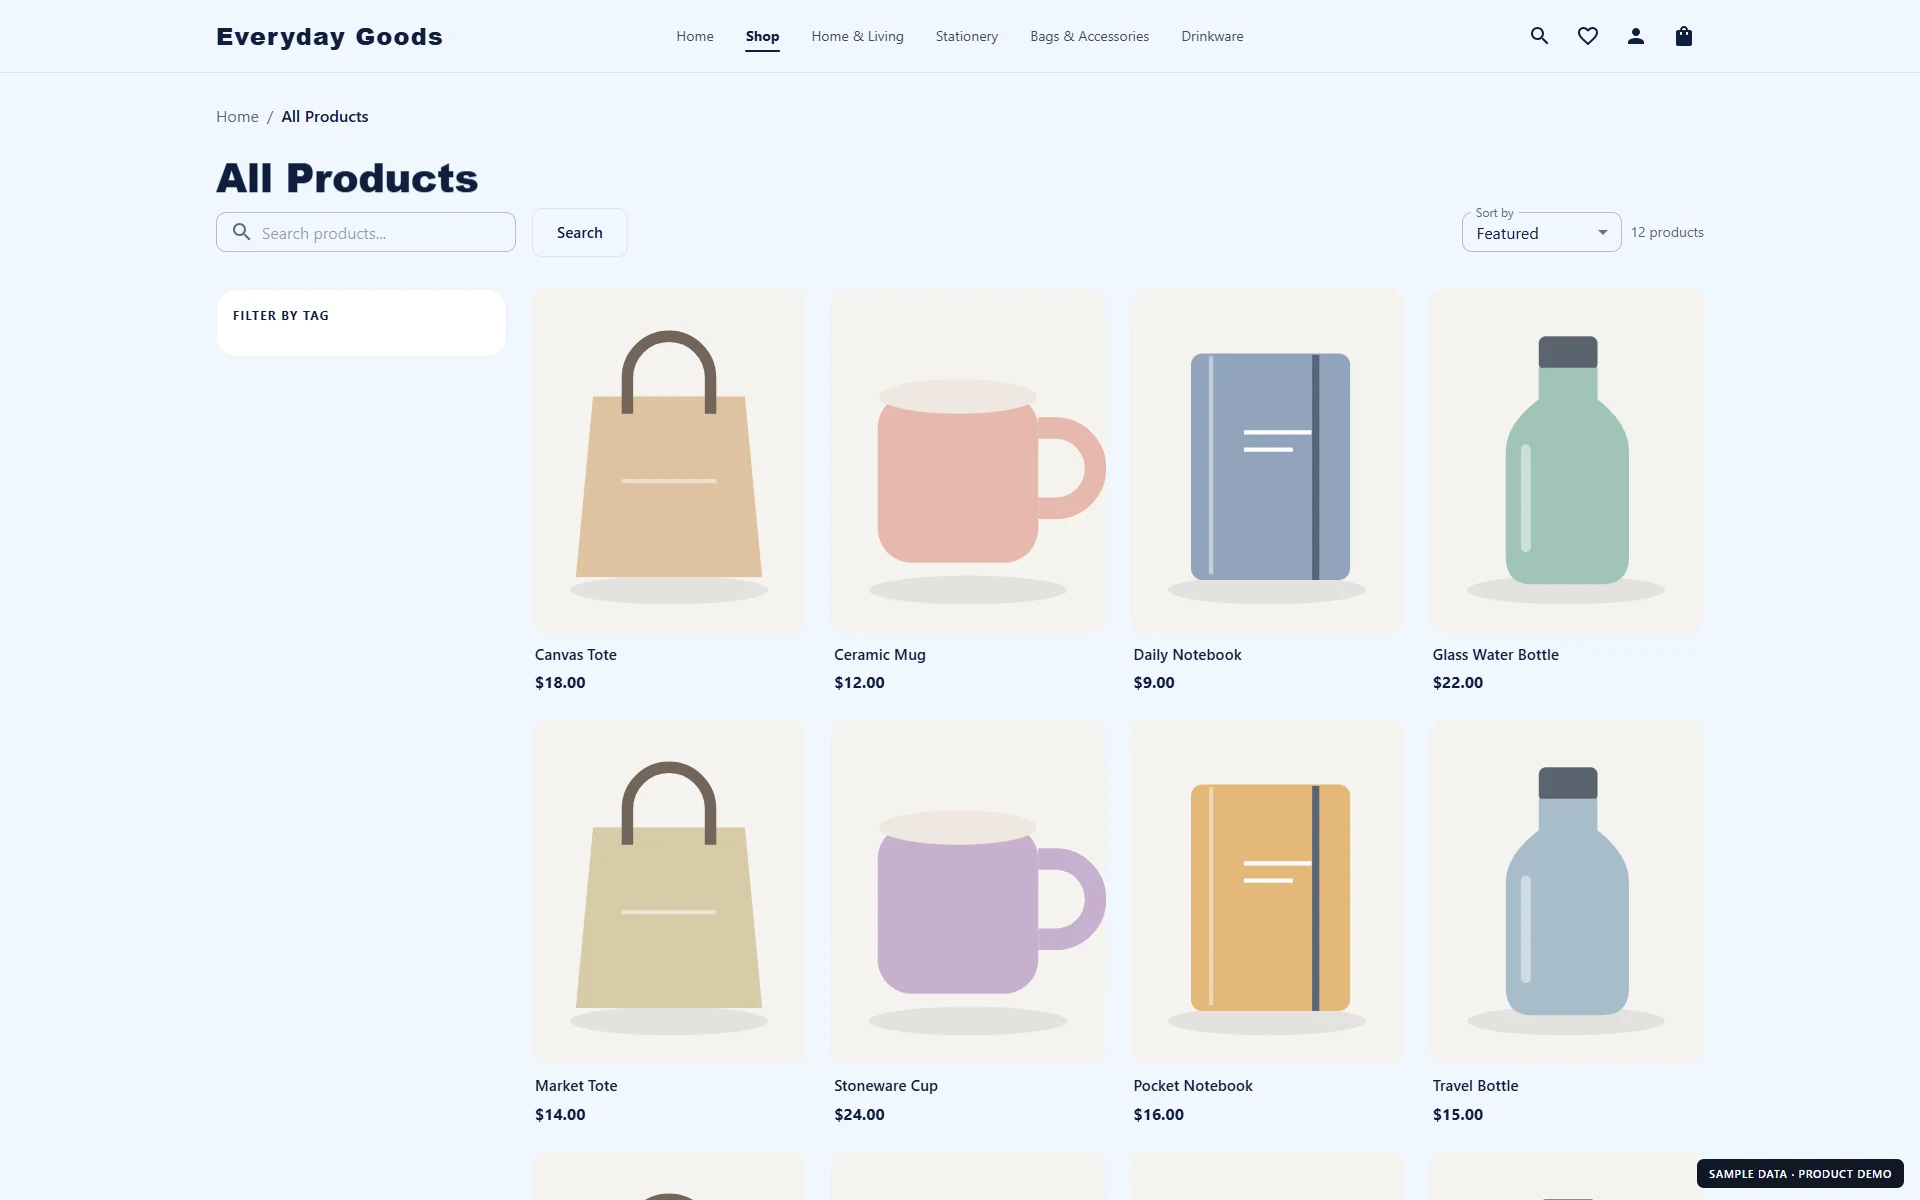Open the Travel Bottle product image
The width and height of the screenshot is (1920, 1200).
[x=1566, y=892]
